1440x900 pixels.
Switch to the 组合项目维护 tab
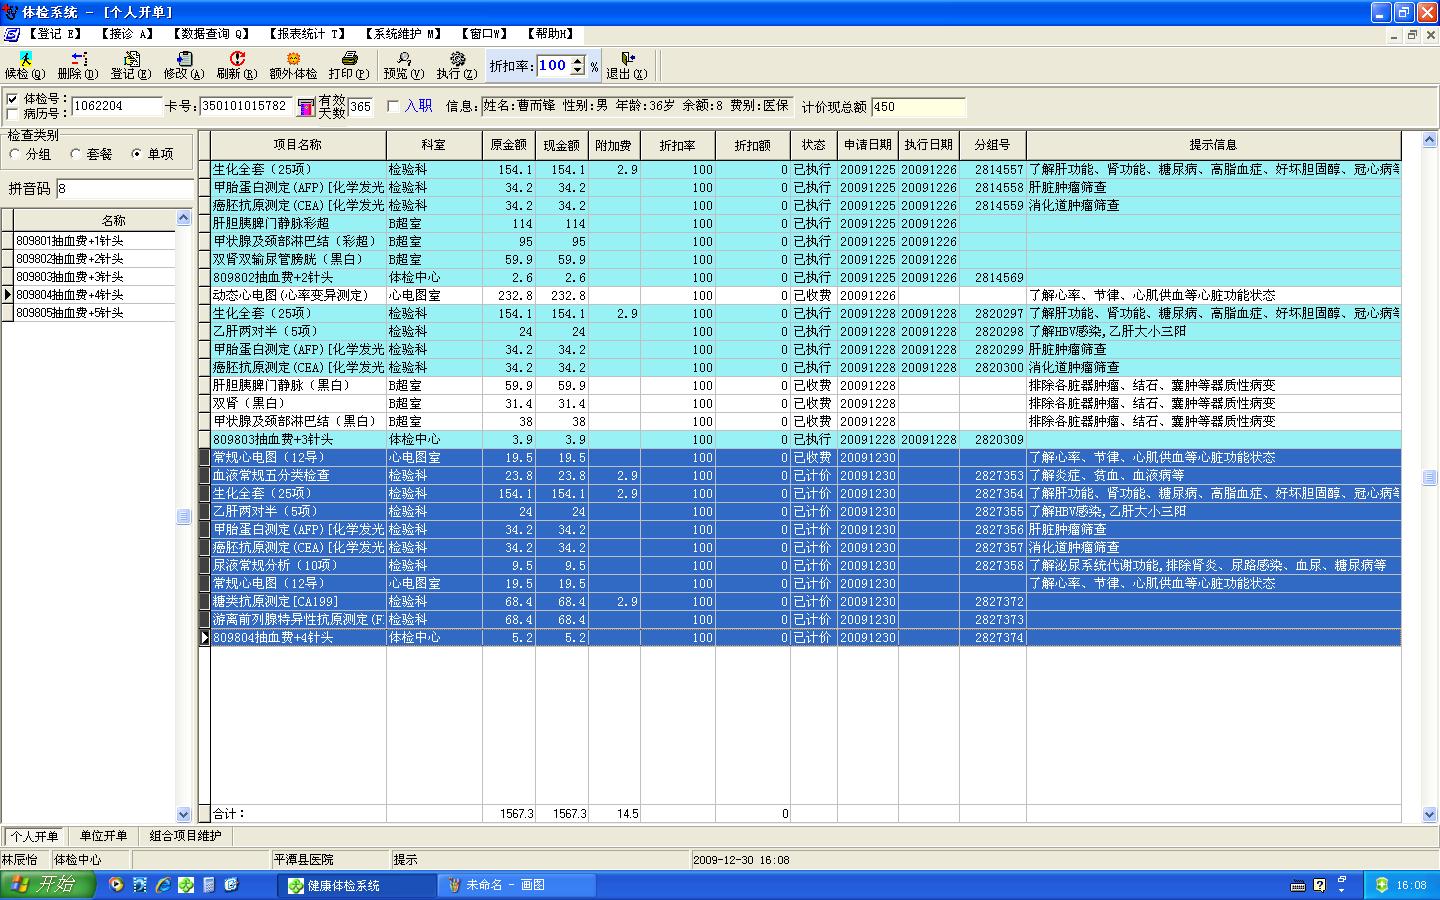(185, 836)
